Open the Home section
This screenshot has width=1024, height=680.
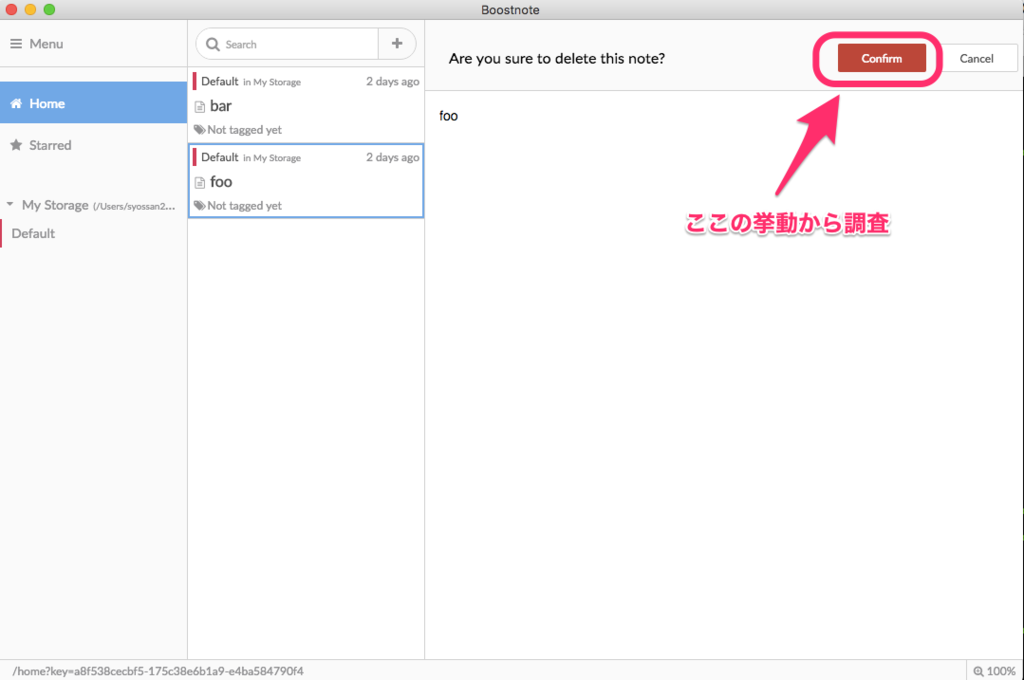pyautogui.click(x=93, y=103)
